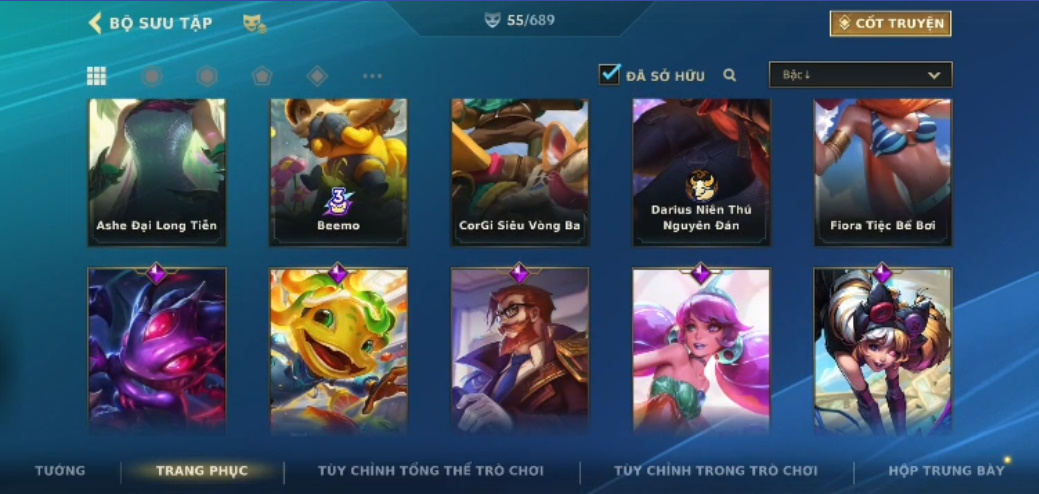
Task: Go to the Hộp Trưng Bày tab
Action: click(x=946, y=471)
